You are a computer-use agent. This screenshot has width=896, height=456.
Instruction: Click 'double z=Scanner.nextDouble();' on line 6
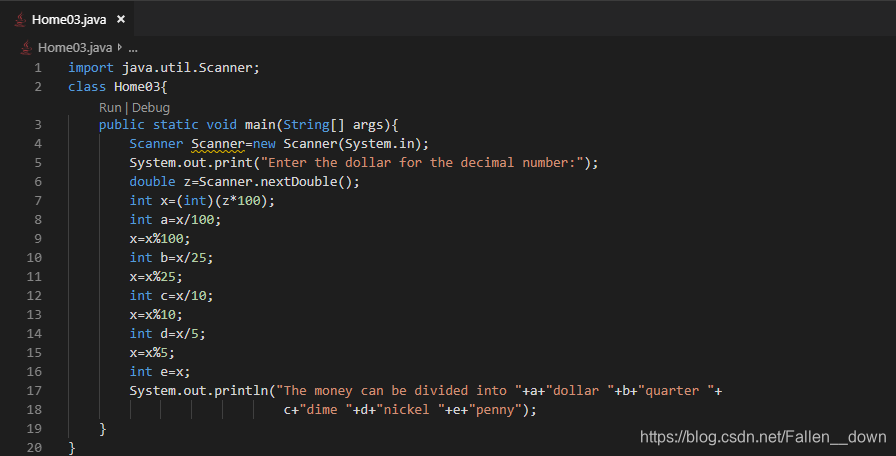point(245,182)
